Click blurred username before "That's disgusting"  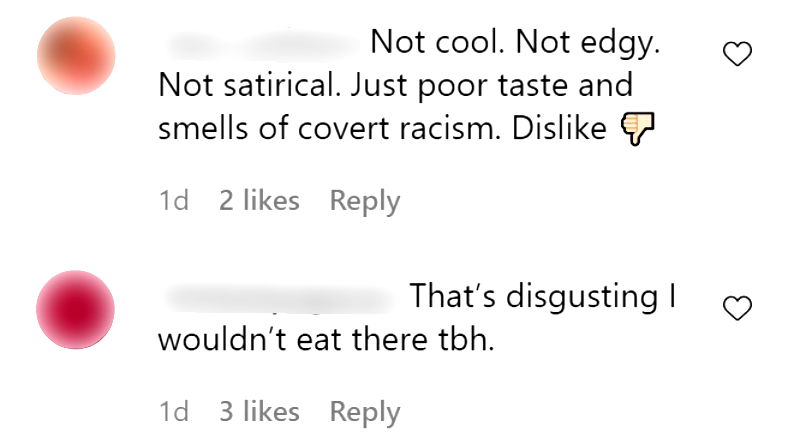click(x=280, y=299)
